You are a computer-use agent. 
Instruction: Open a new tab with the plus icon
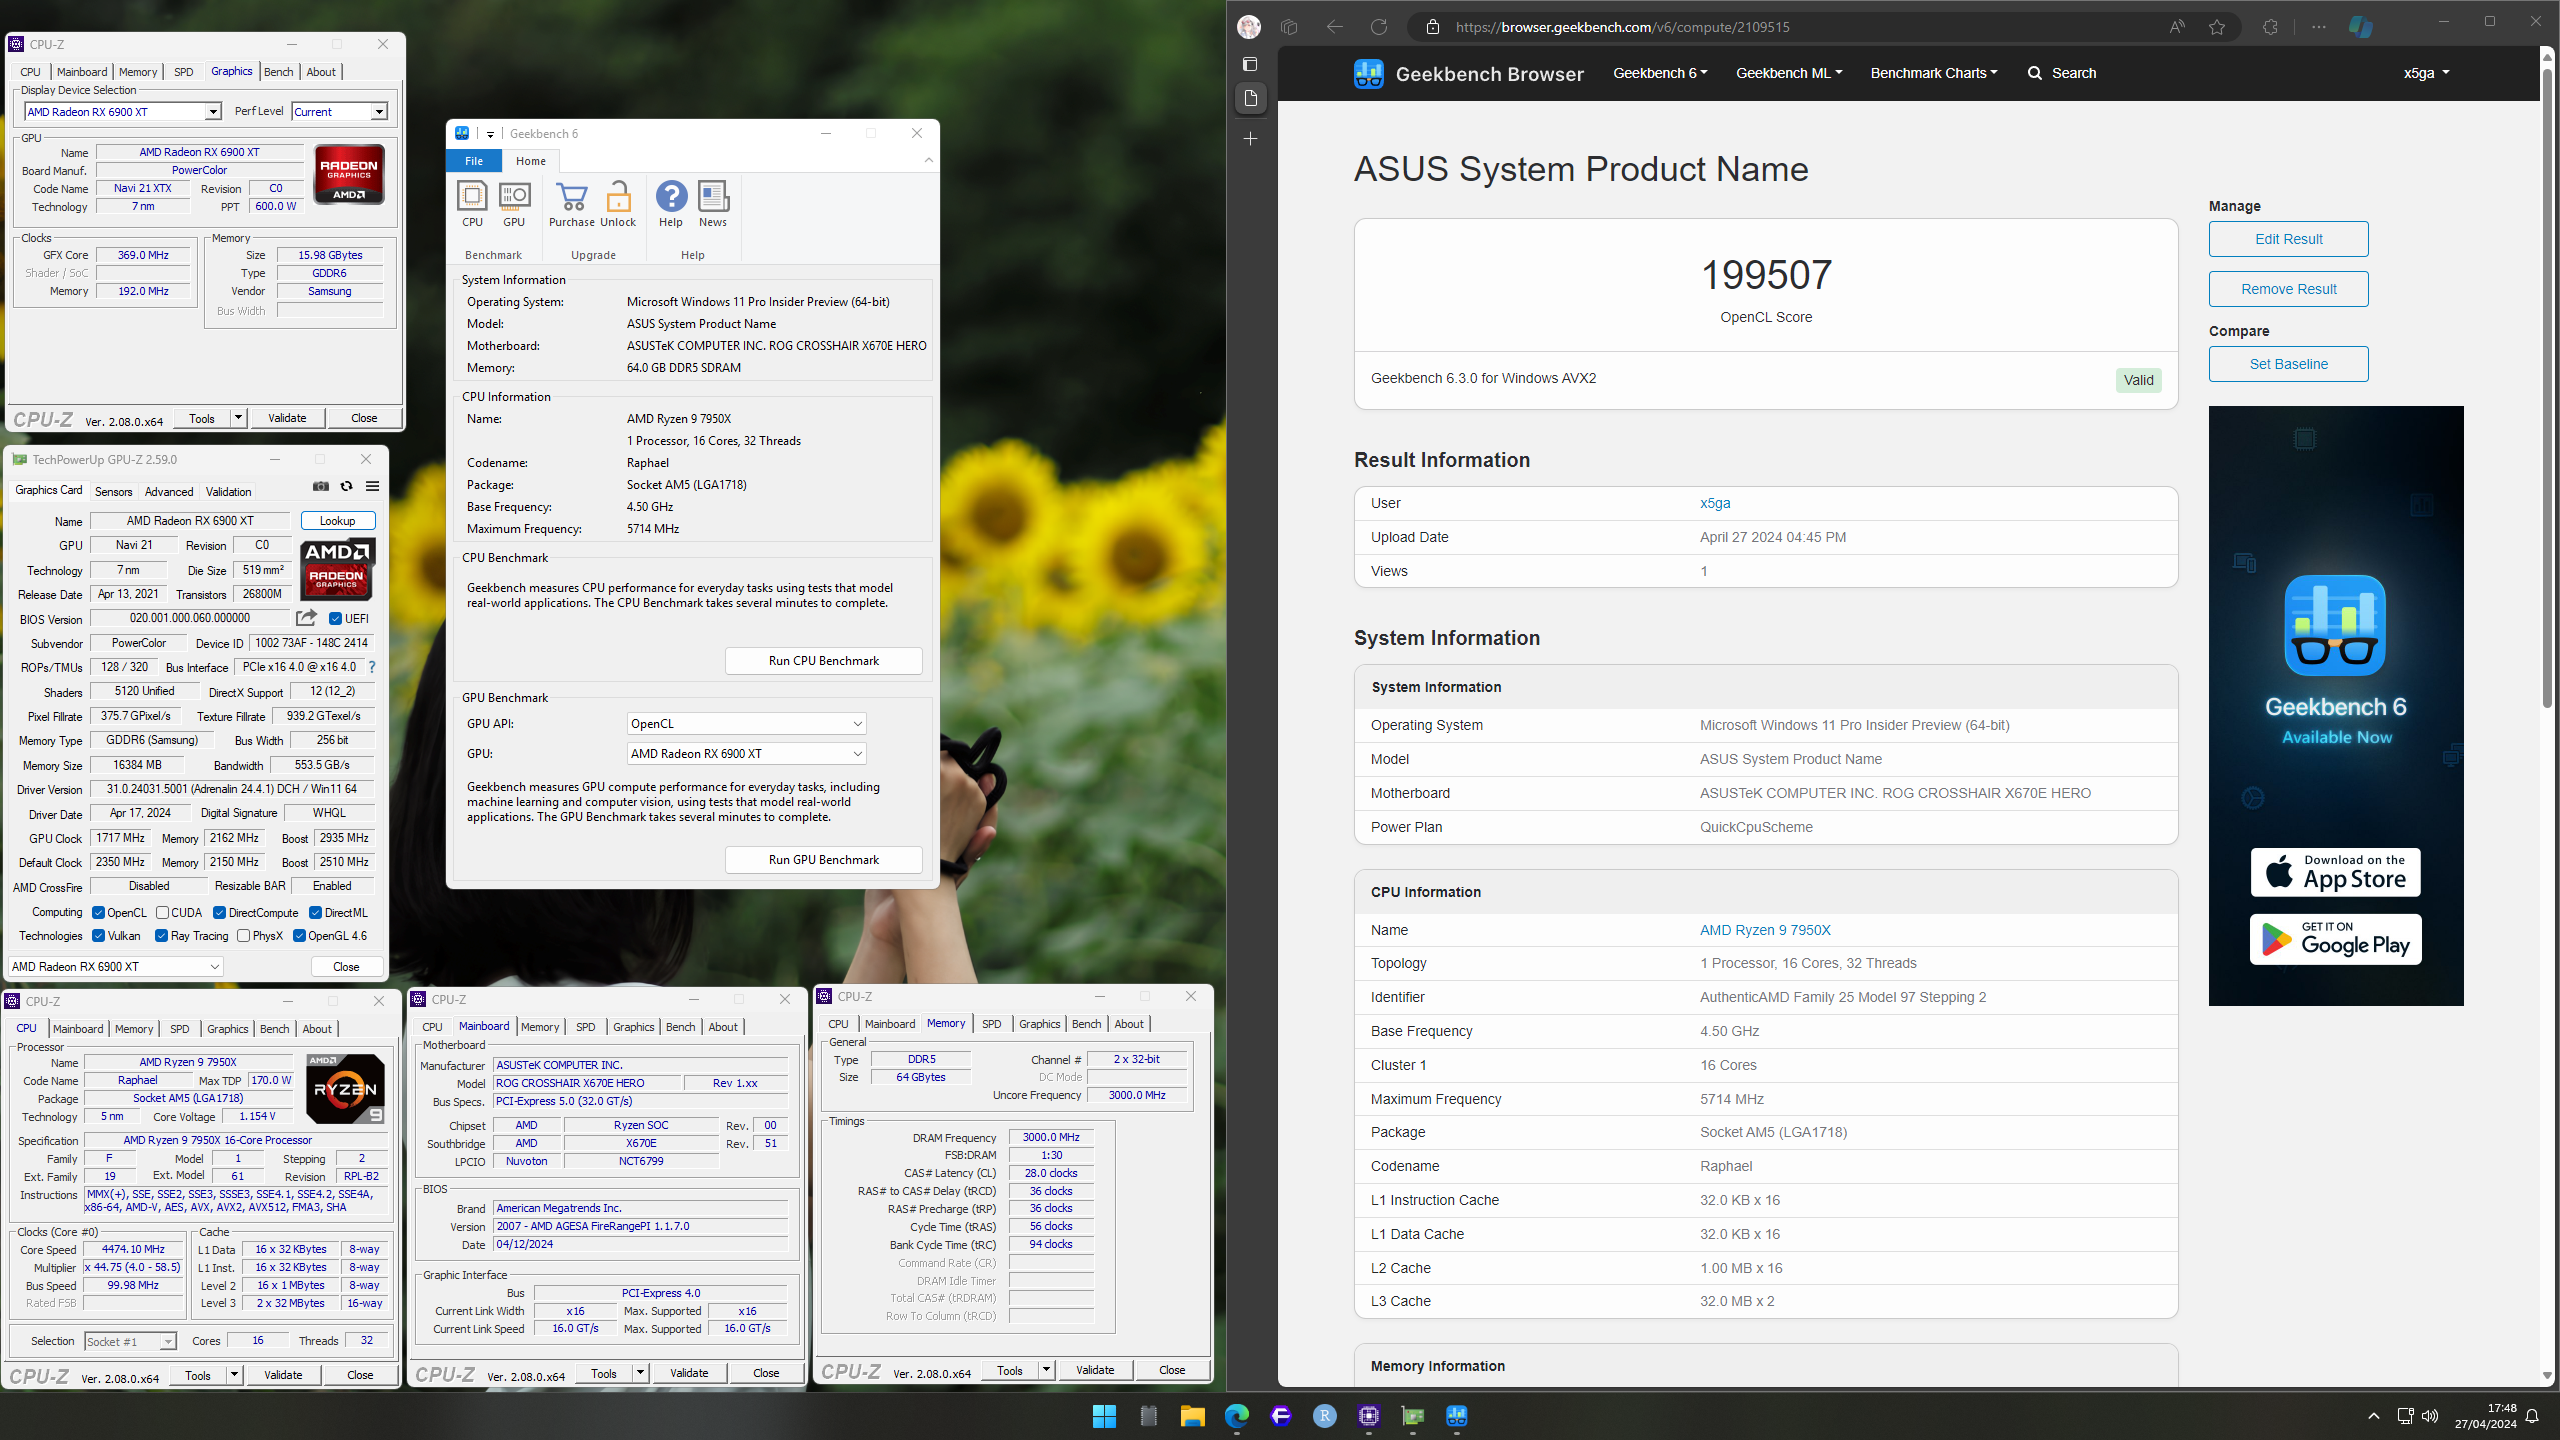pyautogui.click(x=1250, y=139)
